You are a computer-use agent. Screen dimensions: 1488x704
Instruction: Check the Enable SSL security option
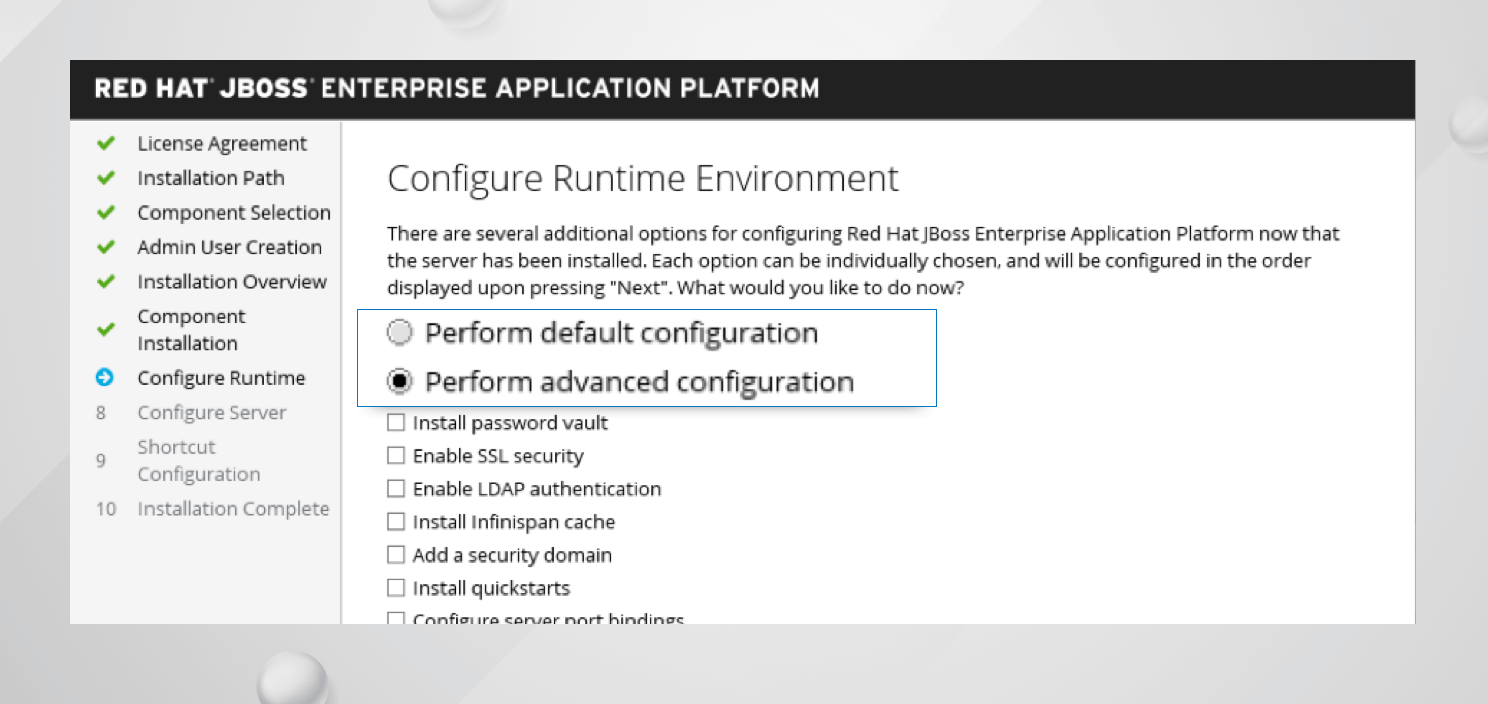(396, 456)
